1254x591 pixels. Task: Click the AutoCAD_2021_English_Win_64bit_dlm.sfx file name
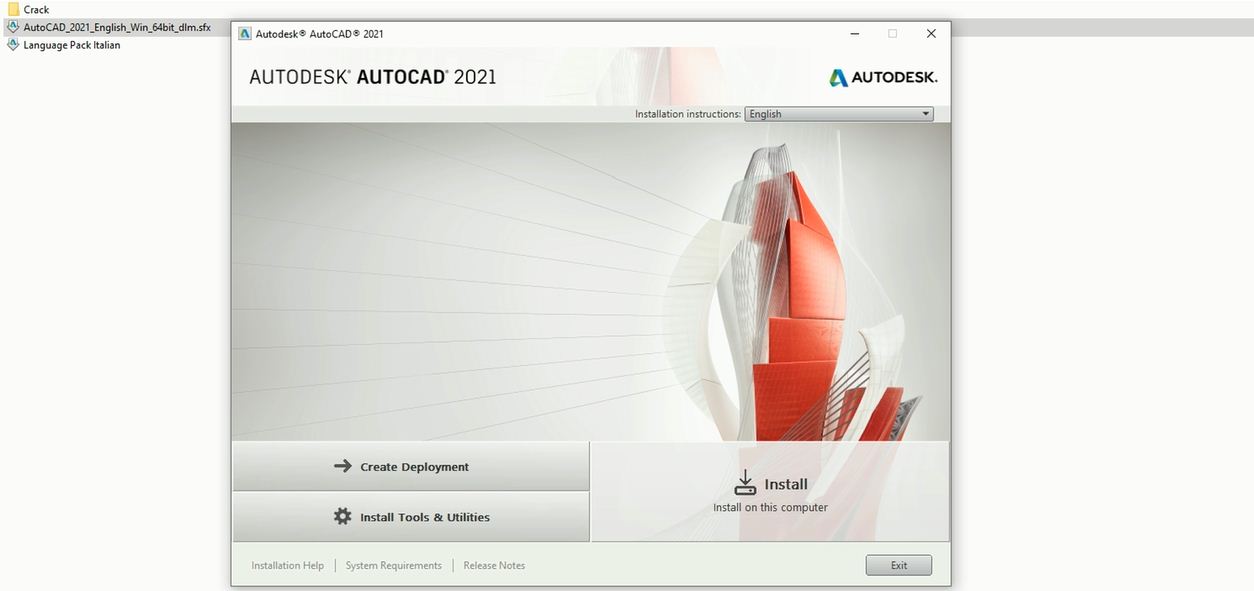coord(117,27)
